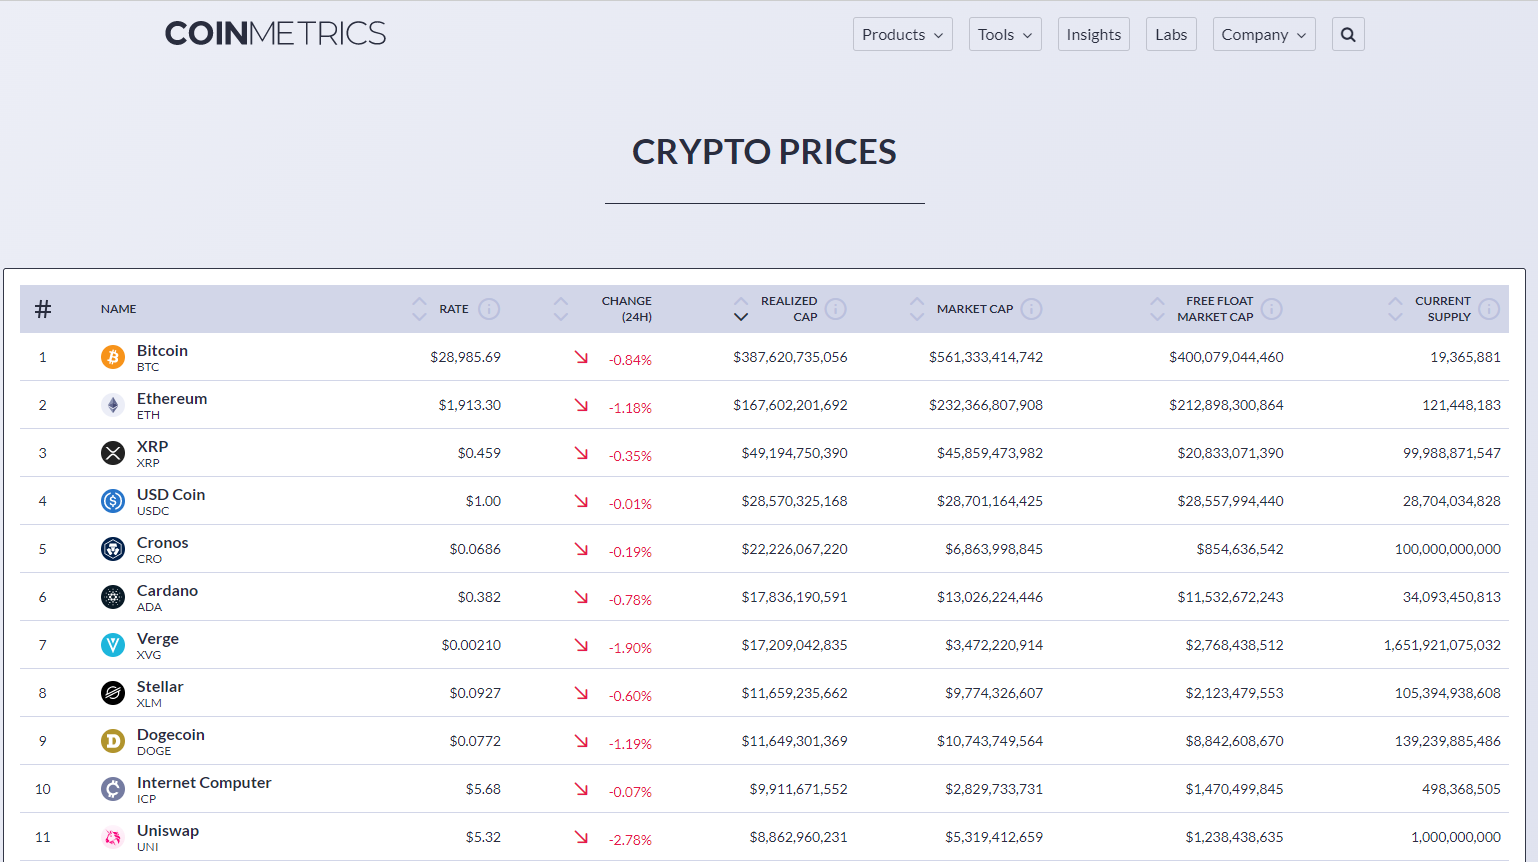Image resolution: width=1538 pixels, height=862 pixels.
Task: Click Cronos's red down-trend arrow
Action: coord(581,549)
